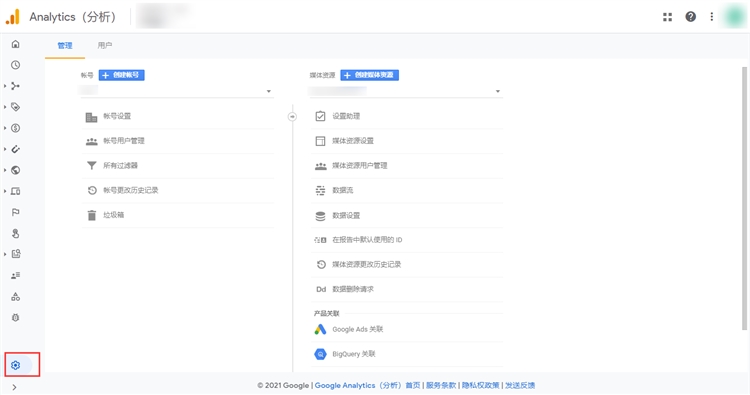
Task: Open 媒体资源设置
Action: click(407, 141)
